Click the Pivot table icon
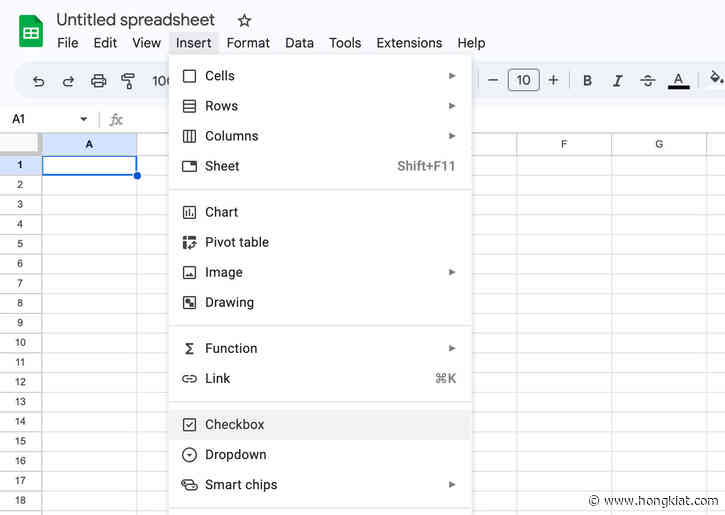This screenshot has width=725, height=515. click(x=189, y=242)
